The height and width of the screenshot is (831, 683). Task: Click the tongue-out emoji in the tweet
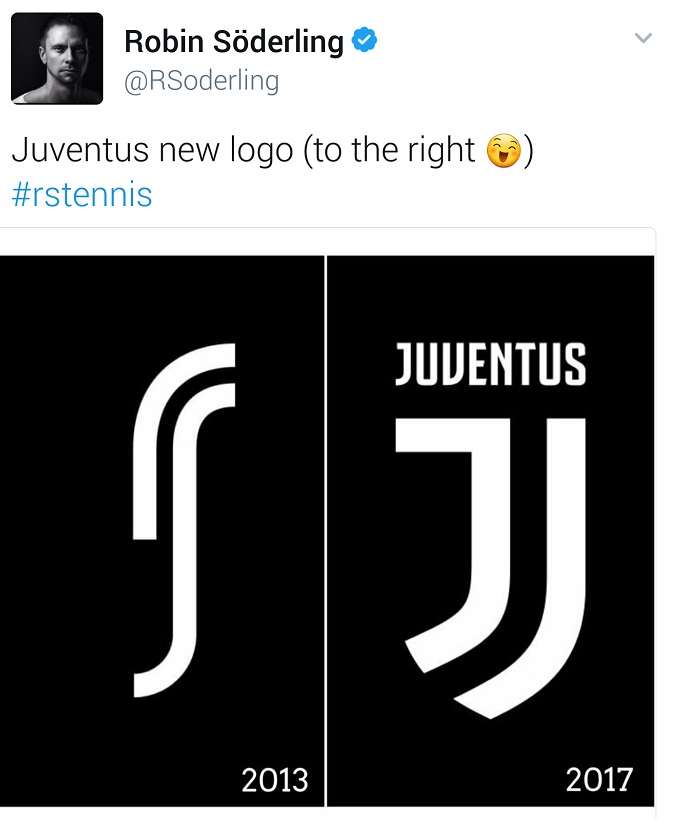(504, 151)
